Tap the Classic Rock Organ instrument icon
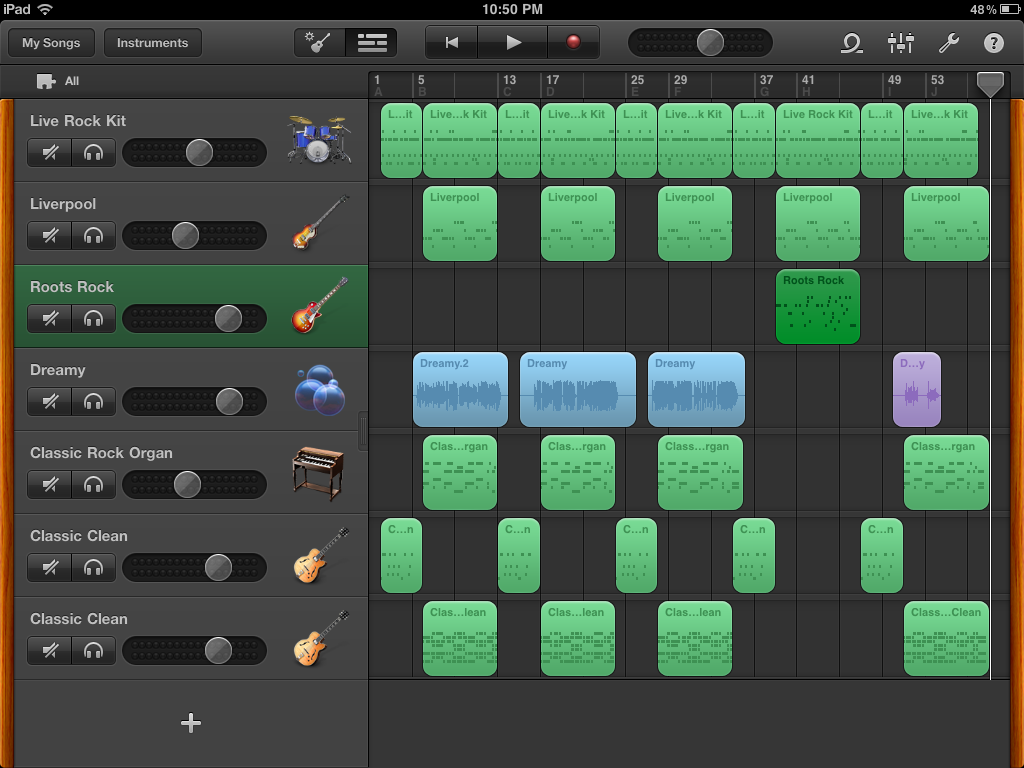 (318, 473)
